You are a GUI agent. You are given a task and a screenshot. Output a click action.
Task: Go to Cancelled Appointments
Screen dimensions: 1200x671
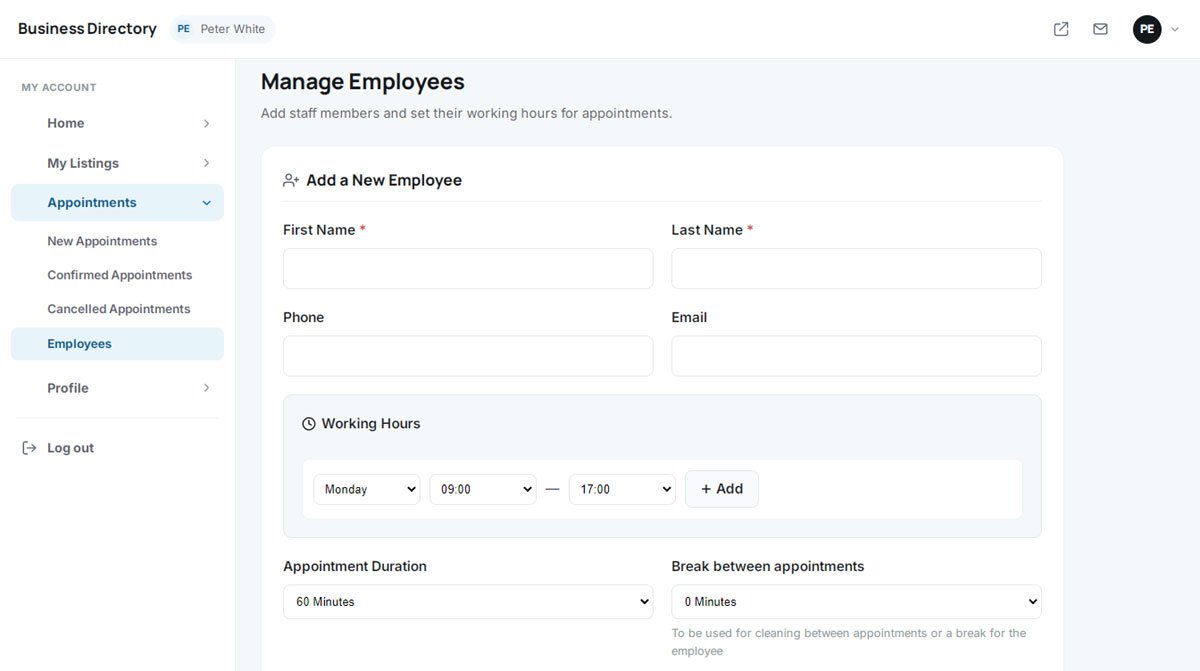[x=117, y=309]
